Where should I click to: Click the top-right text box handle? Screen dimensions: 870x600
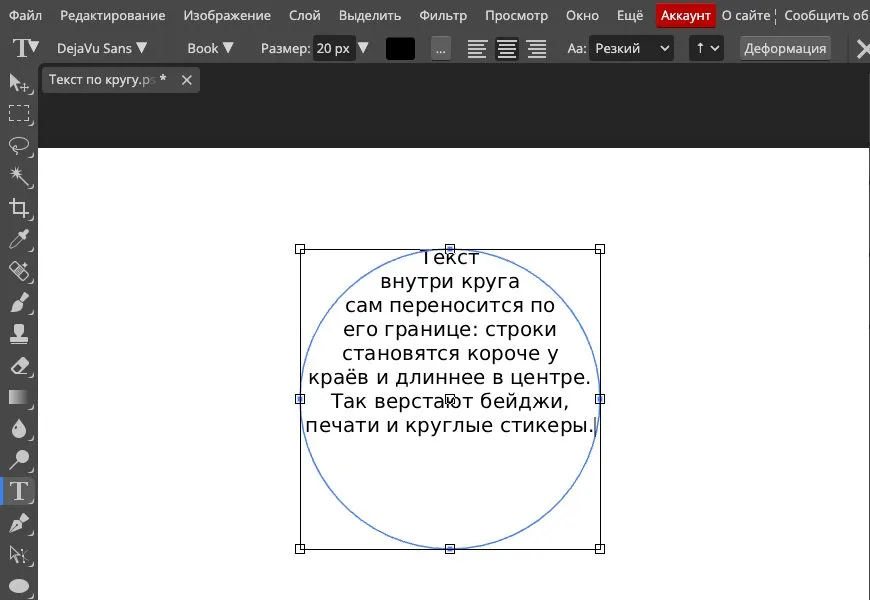click(x=600, y=249)
